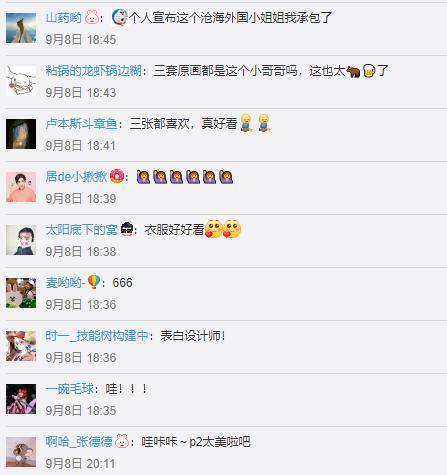Open 山药哟's avatar thumbnail
The width and height of the screenshot is (447, 475).
(21, 28)
